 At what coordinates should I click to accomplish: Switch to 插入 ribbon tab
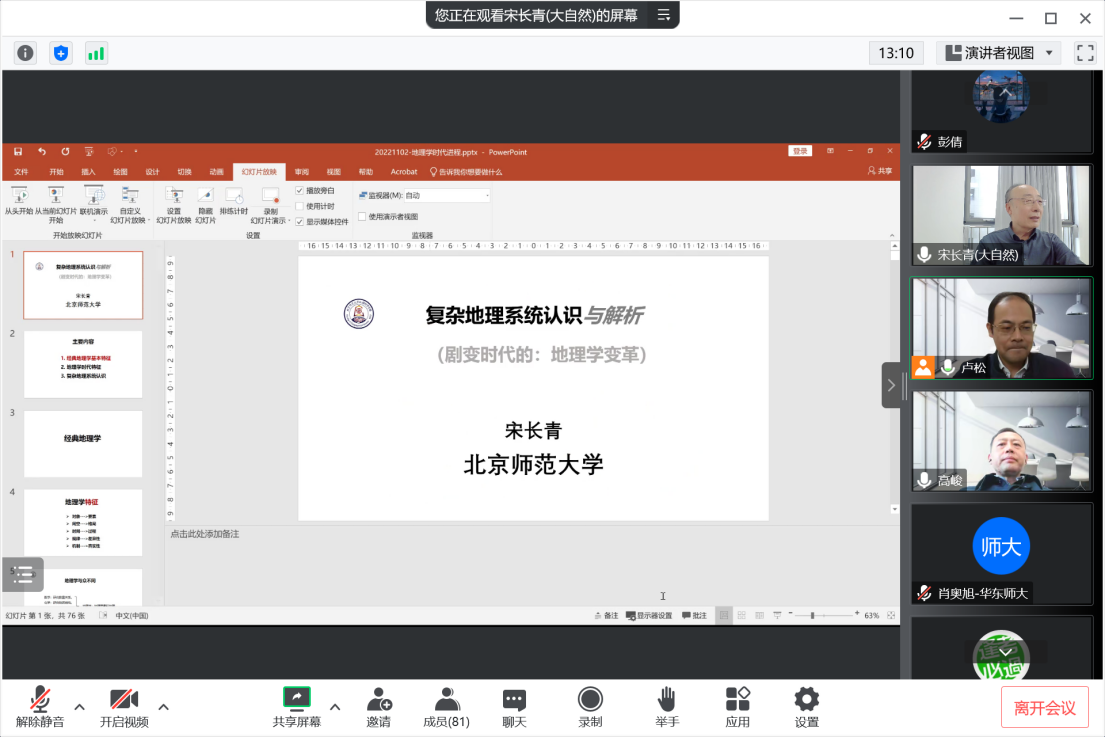click(x=88, y=172)
